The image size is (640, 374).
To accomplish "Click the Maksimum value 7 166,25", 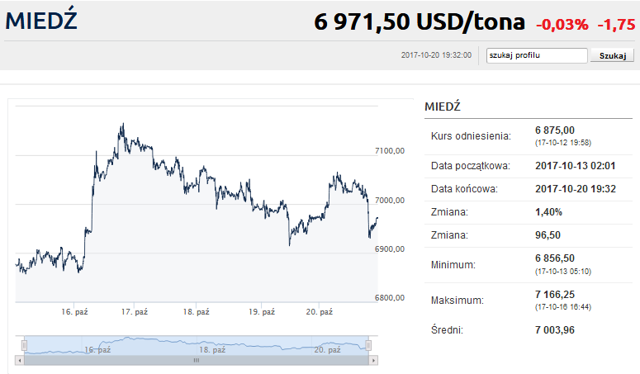I will click(x=555, y=294).
